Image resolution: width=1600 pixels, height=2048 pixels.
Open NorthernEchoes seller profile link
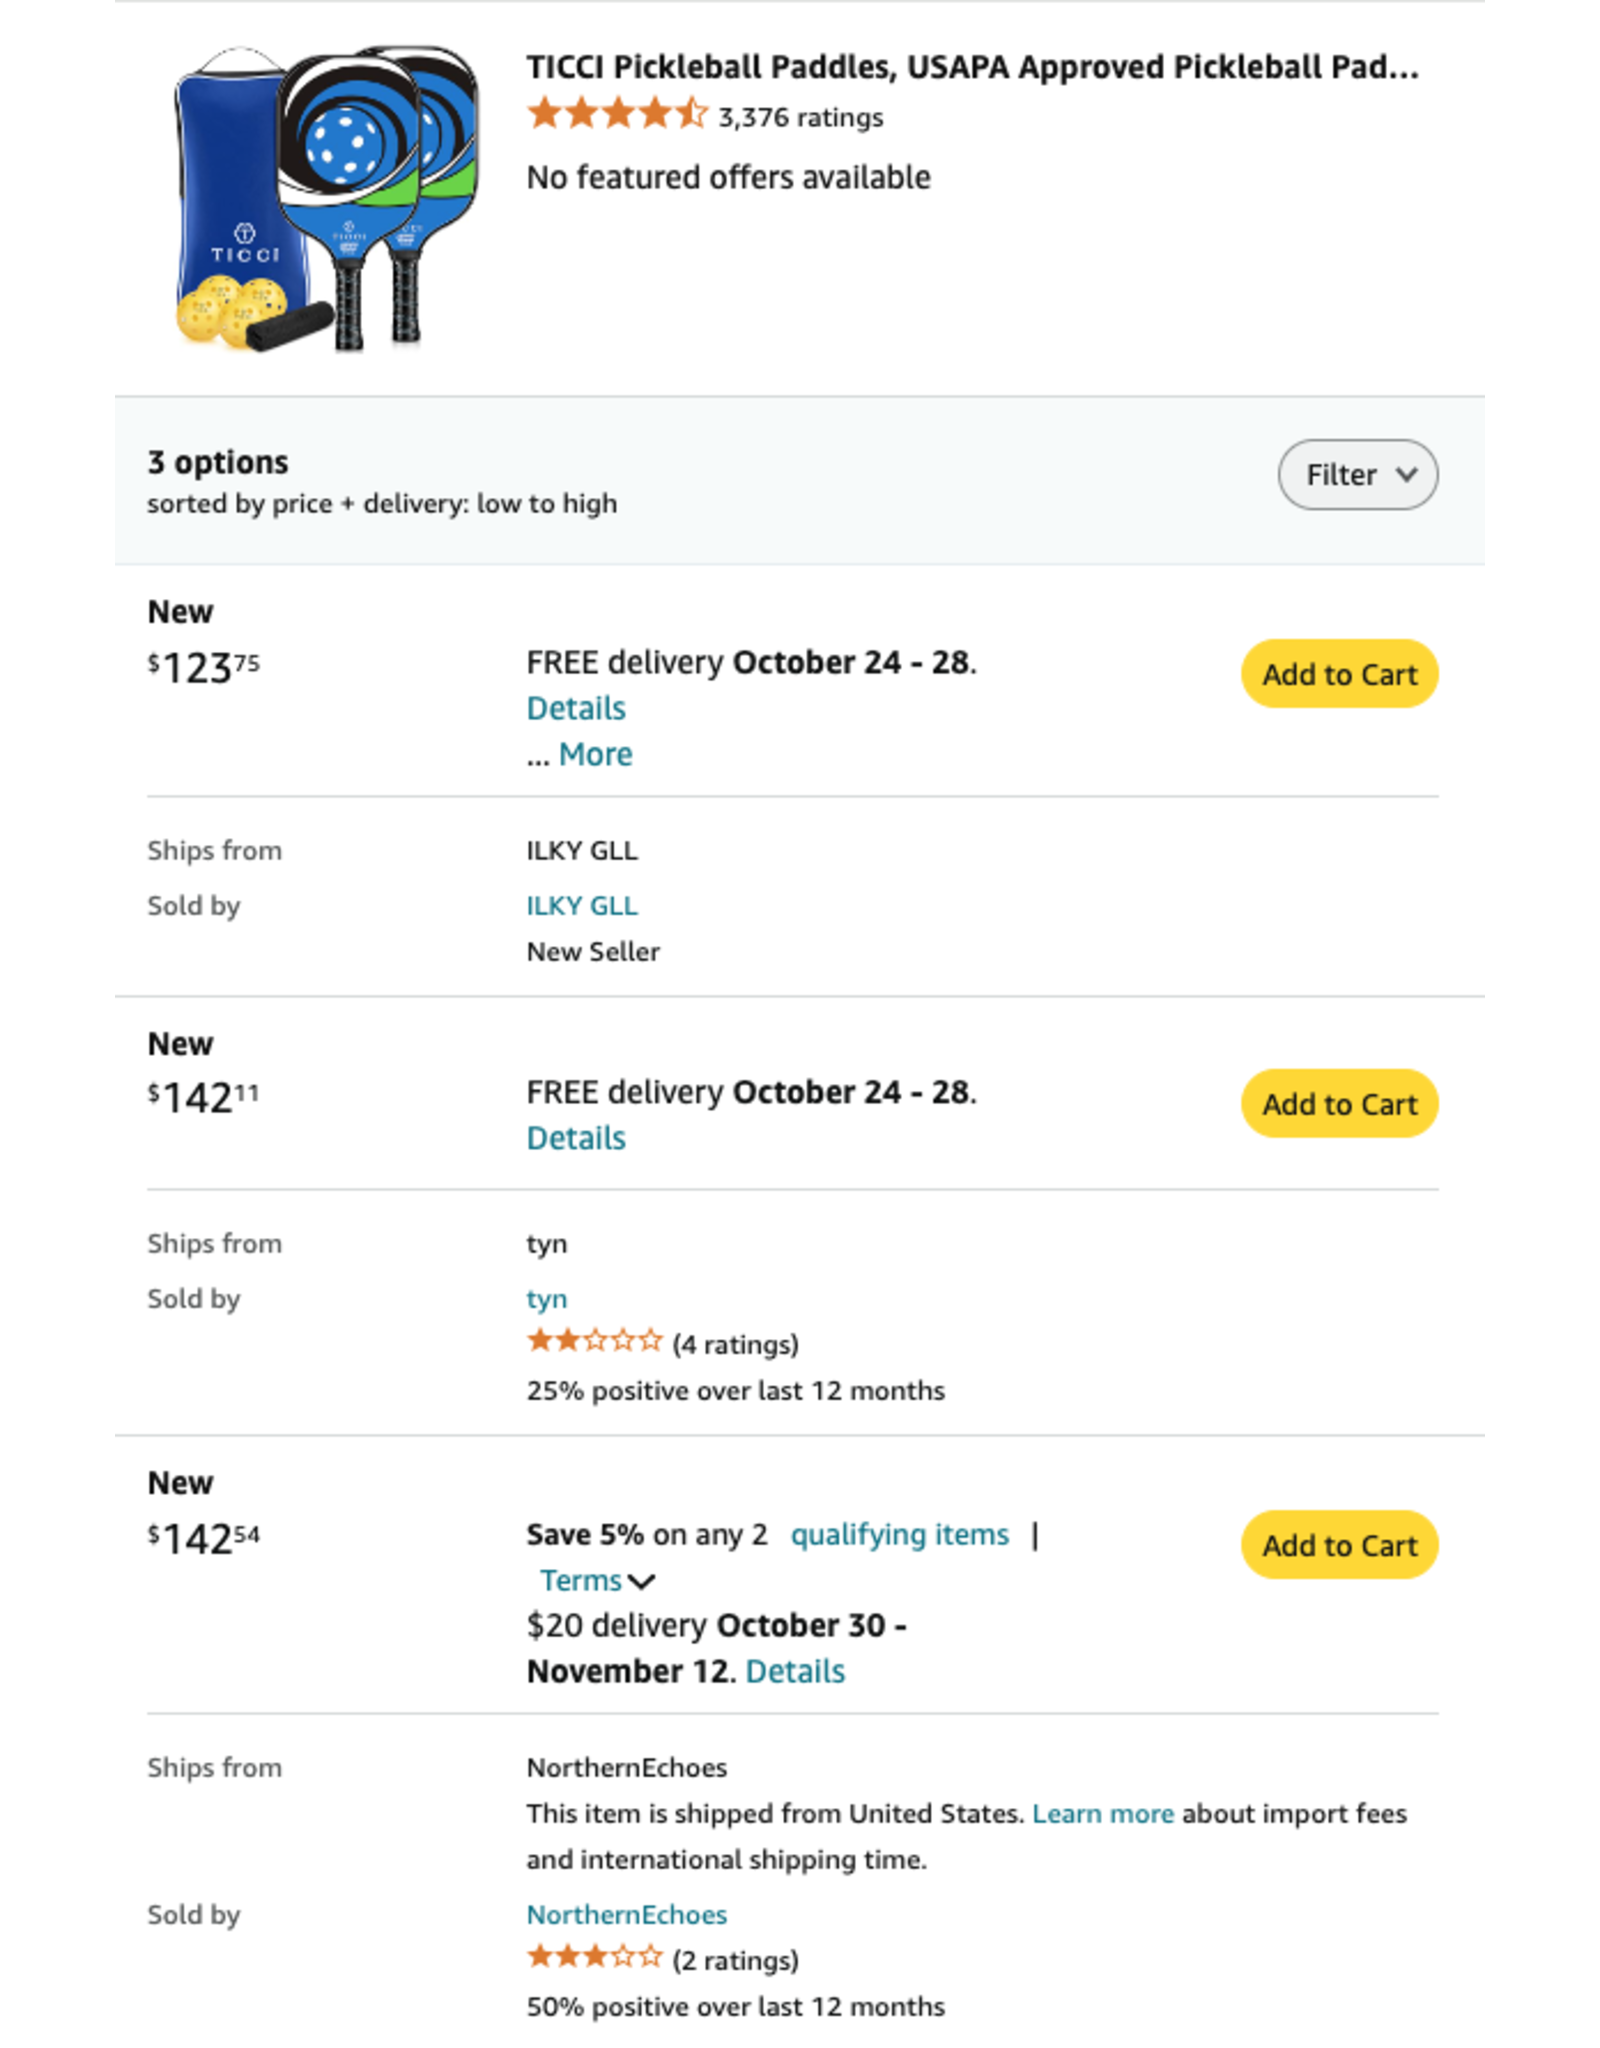click(627, 1914)
